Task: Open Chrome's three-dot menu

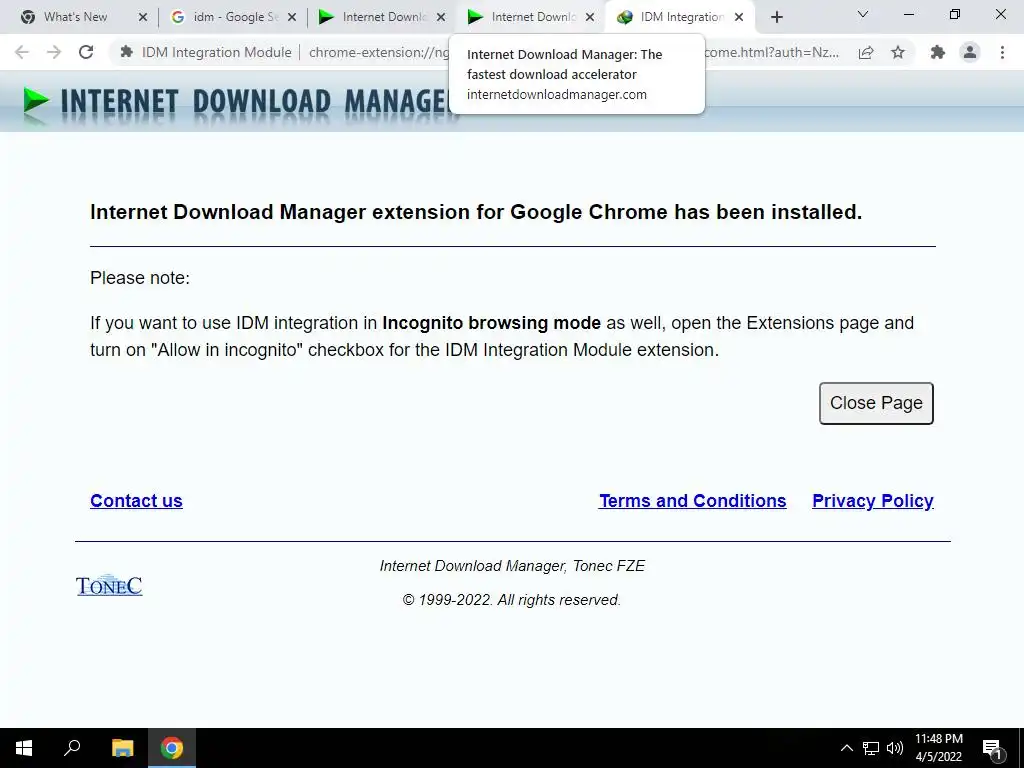Action: click(x=1002, y=52)
